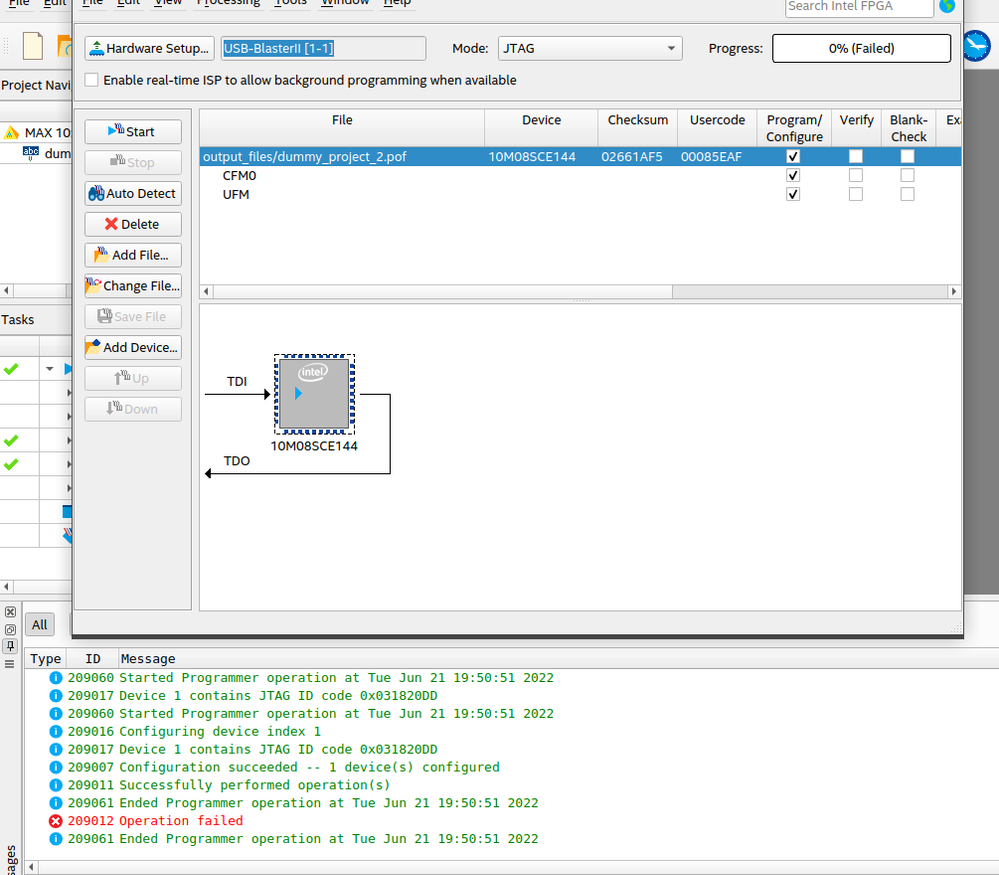Enable the real-time ISP checkbox
The image size is (999, 875).
pyautogui.click(x=92, y=80)
